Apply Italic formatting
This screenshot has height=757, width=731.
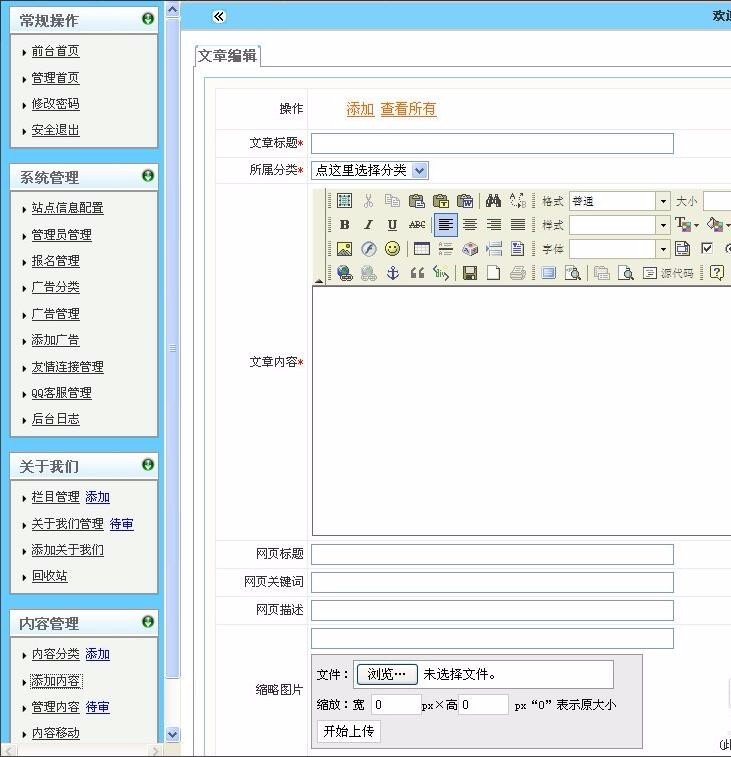click(368, 224)
